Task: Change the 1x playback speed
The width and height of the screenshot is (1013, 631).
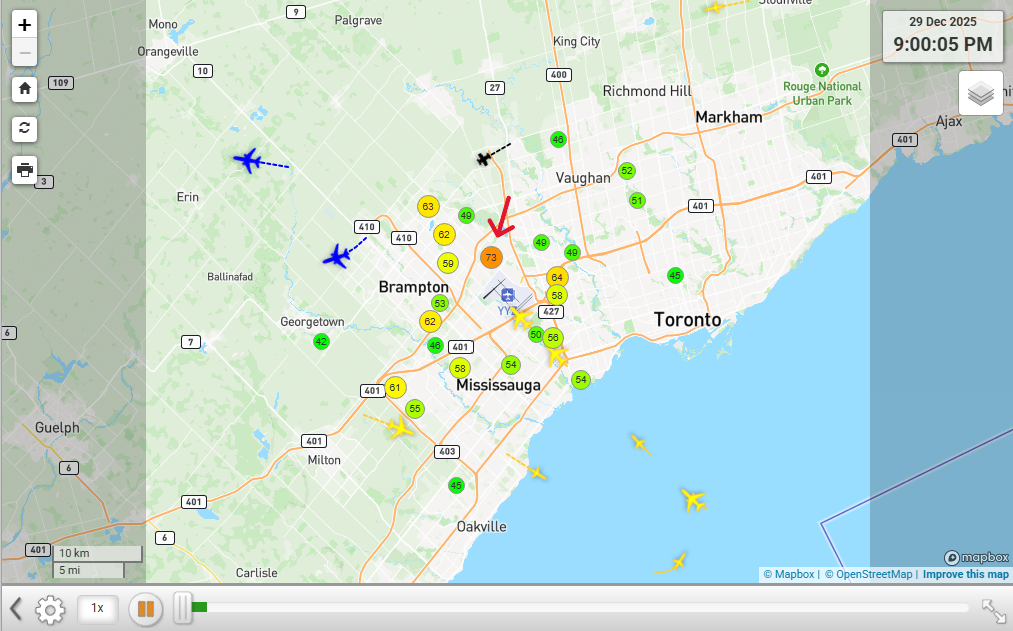Action: point(97,608)
